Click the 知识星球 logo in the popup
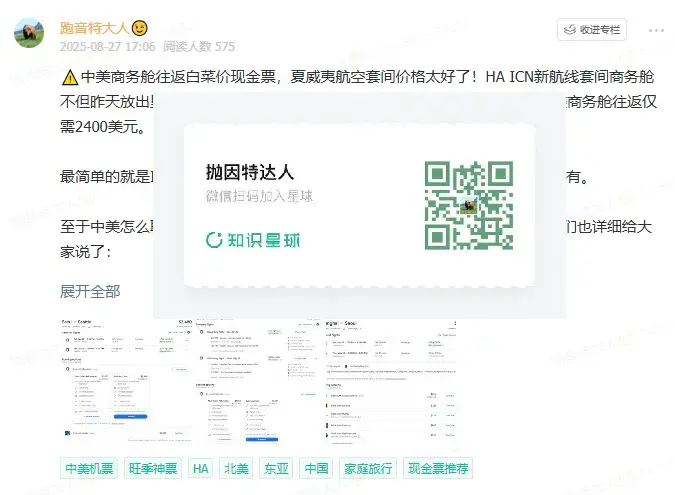Screen dimensions: 675x495 253,240
